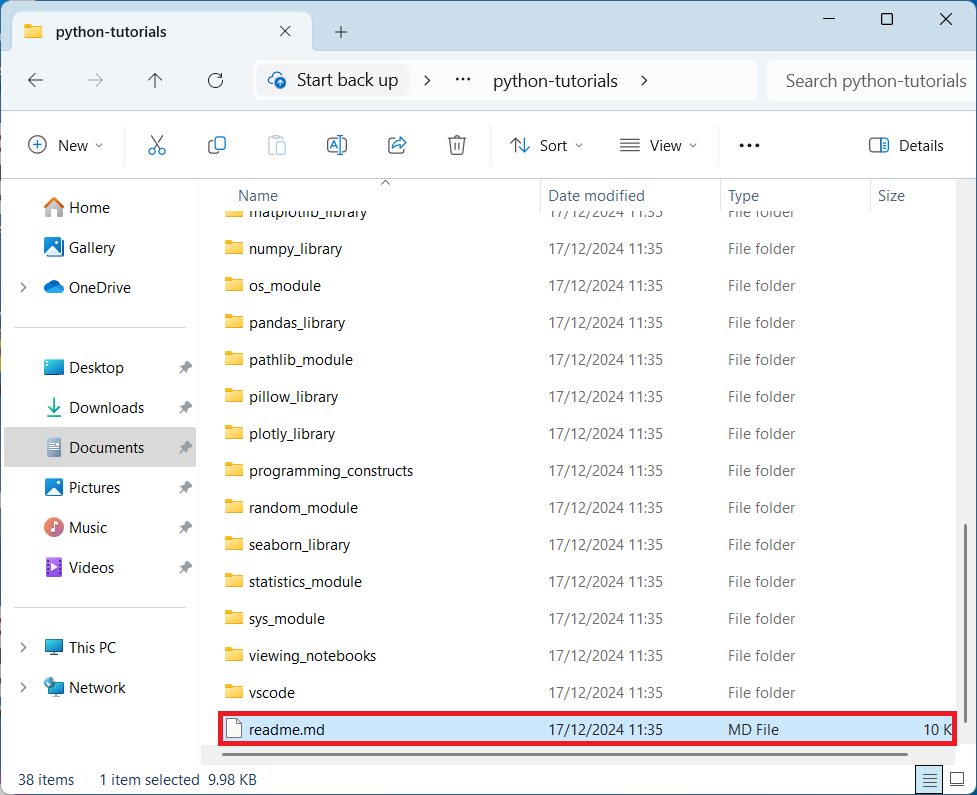
Task: Expand the This PC tree node
Action: coord(23,648)
